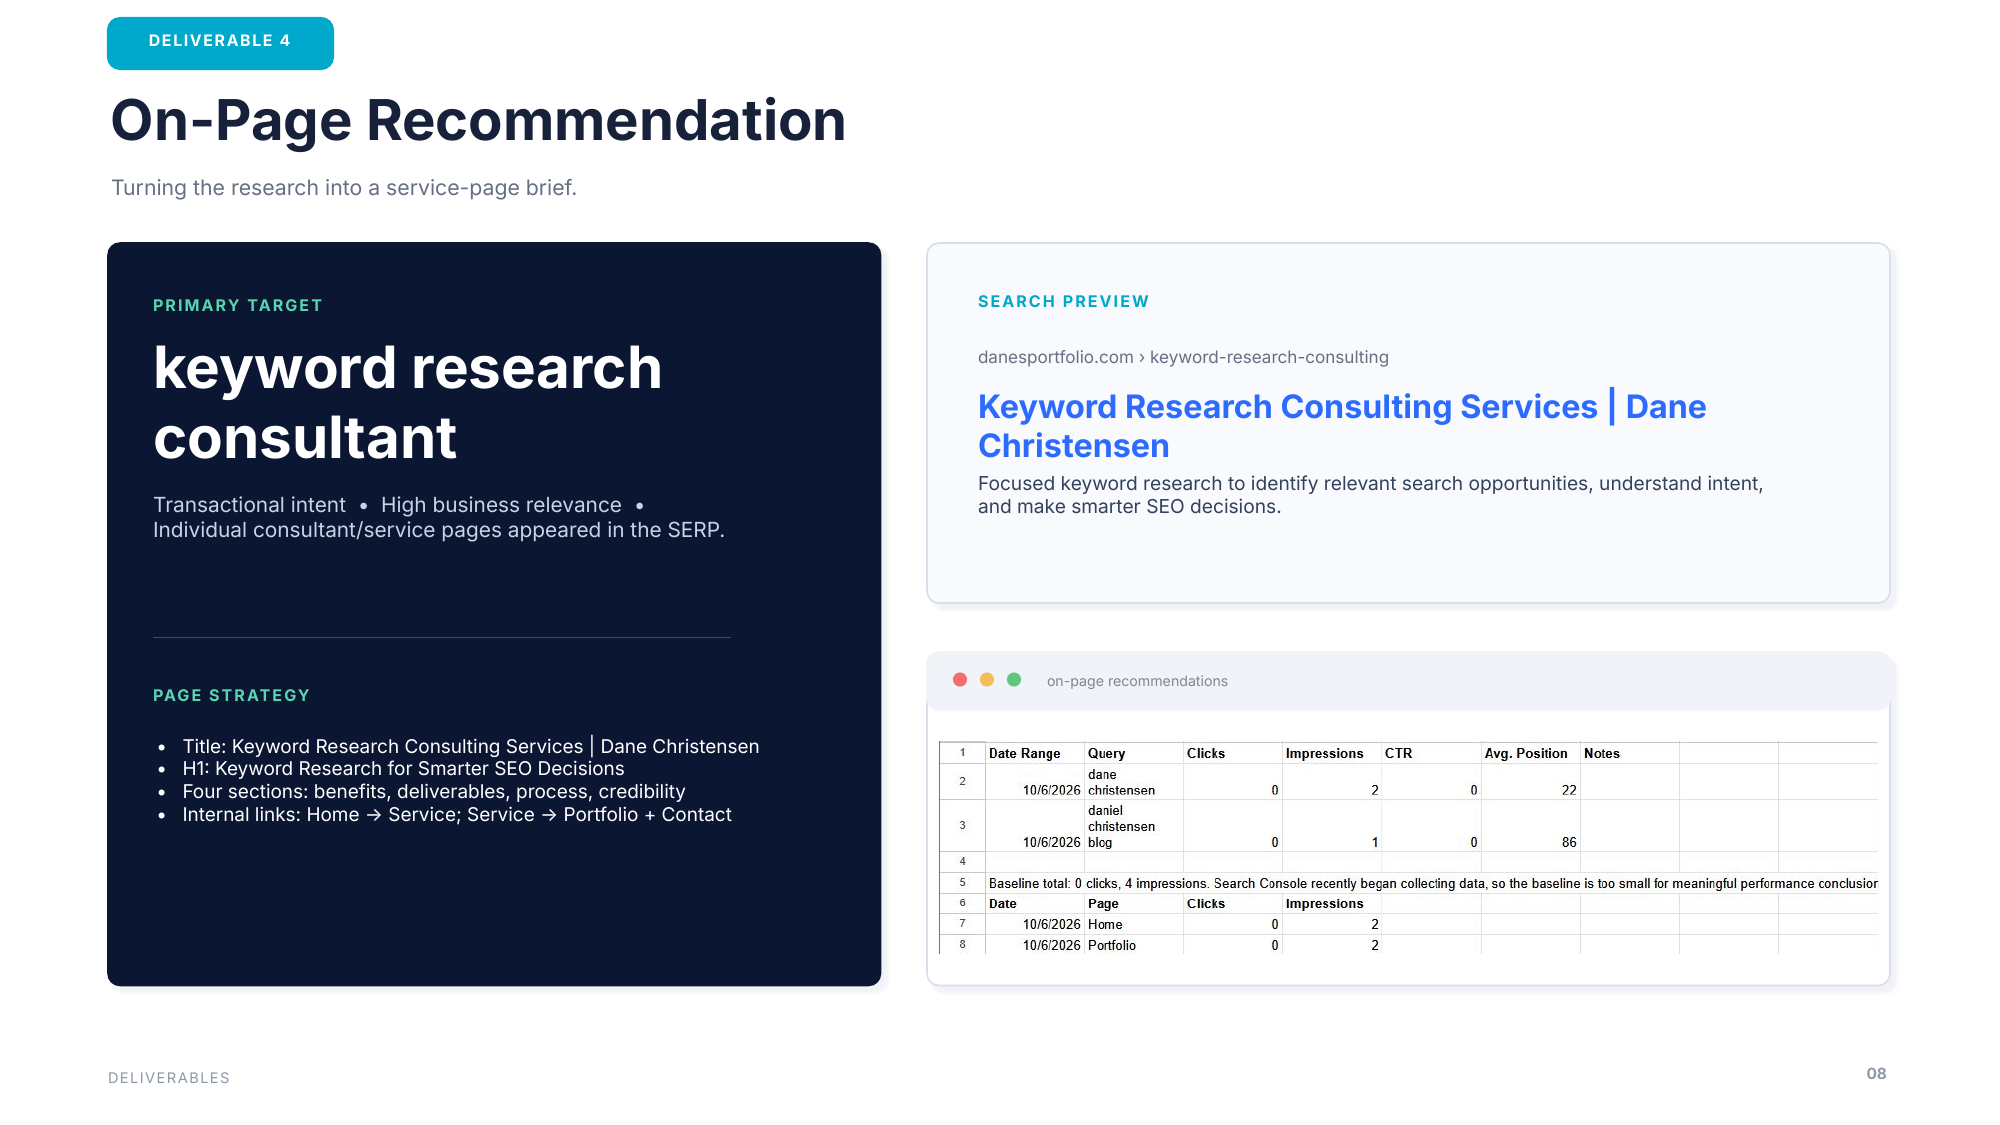Click the page number 08
This screenshot has width=2000, height=1125.
coord(1876,1073)
